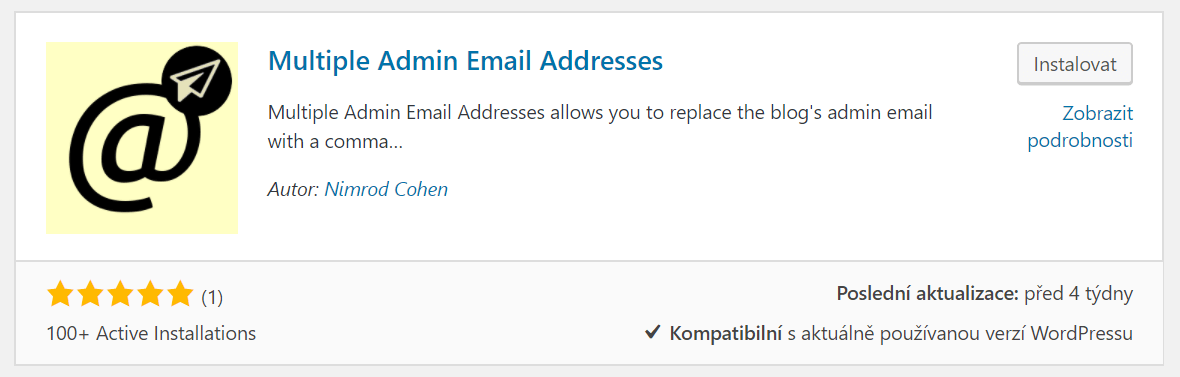Screen dimensions: 1180x377
Task: Open the Multiple Admin Email Addresses title link
Action: (465, 59)
